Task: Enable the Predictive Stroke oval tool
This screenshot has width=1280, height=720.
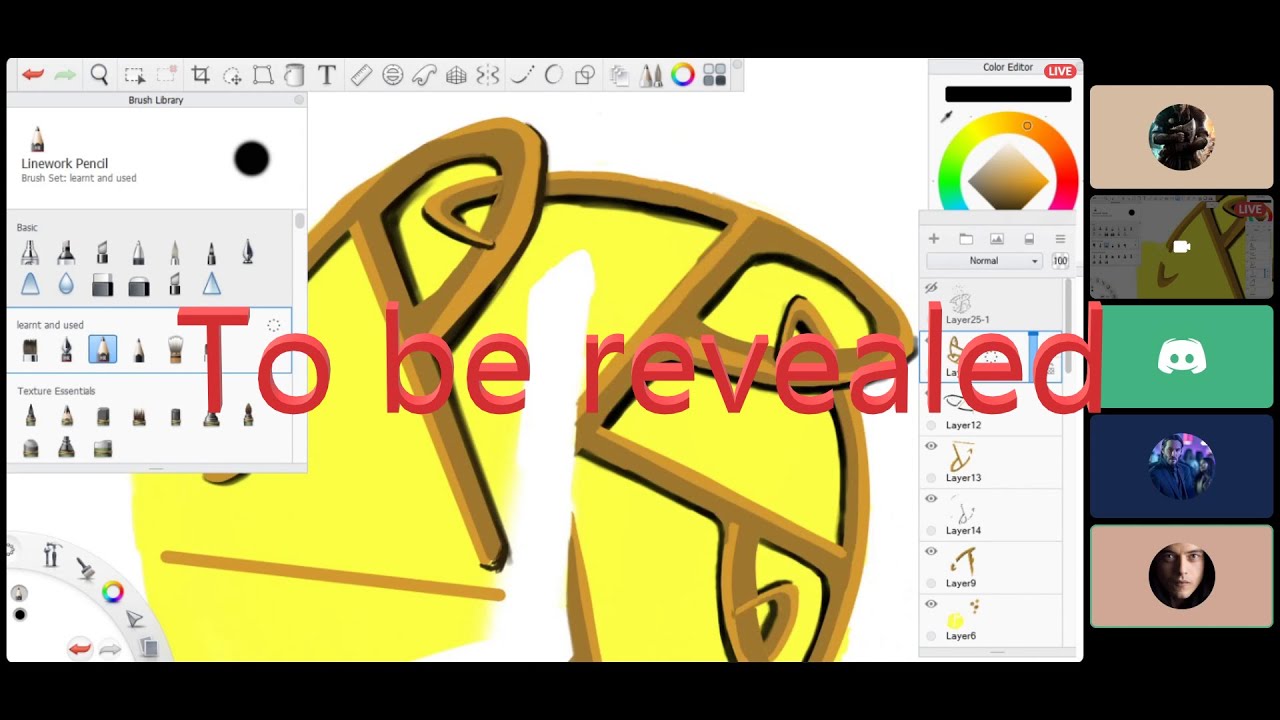Action: tap(553, 75)
